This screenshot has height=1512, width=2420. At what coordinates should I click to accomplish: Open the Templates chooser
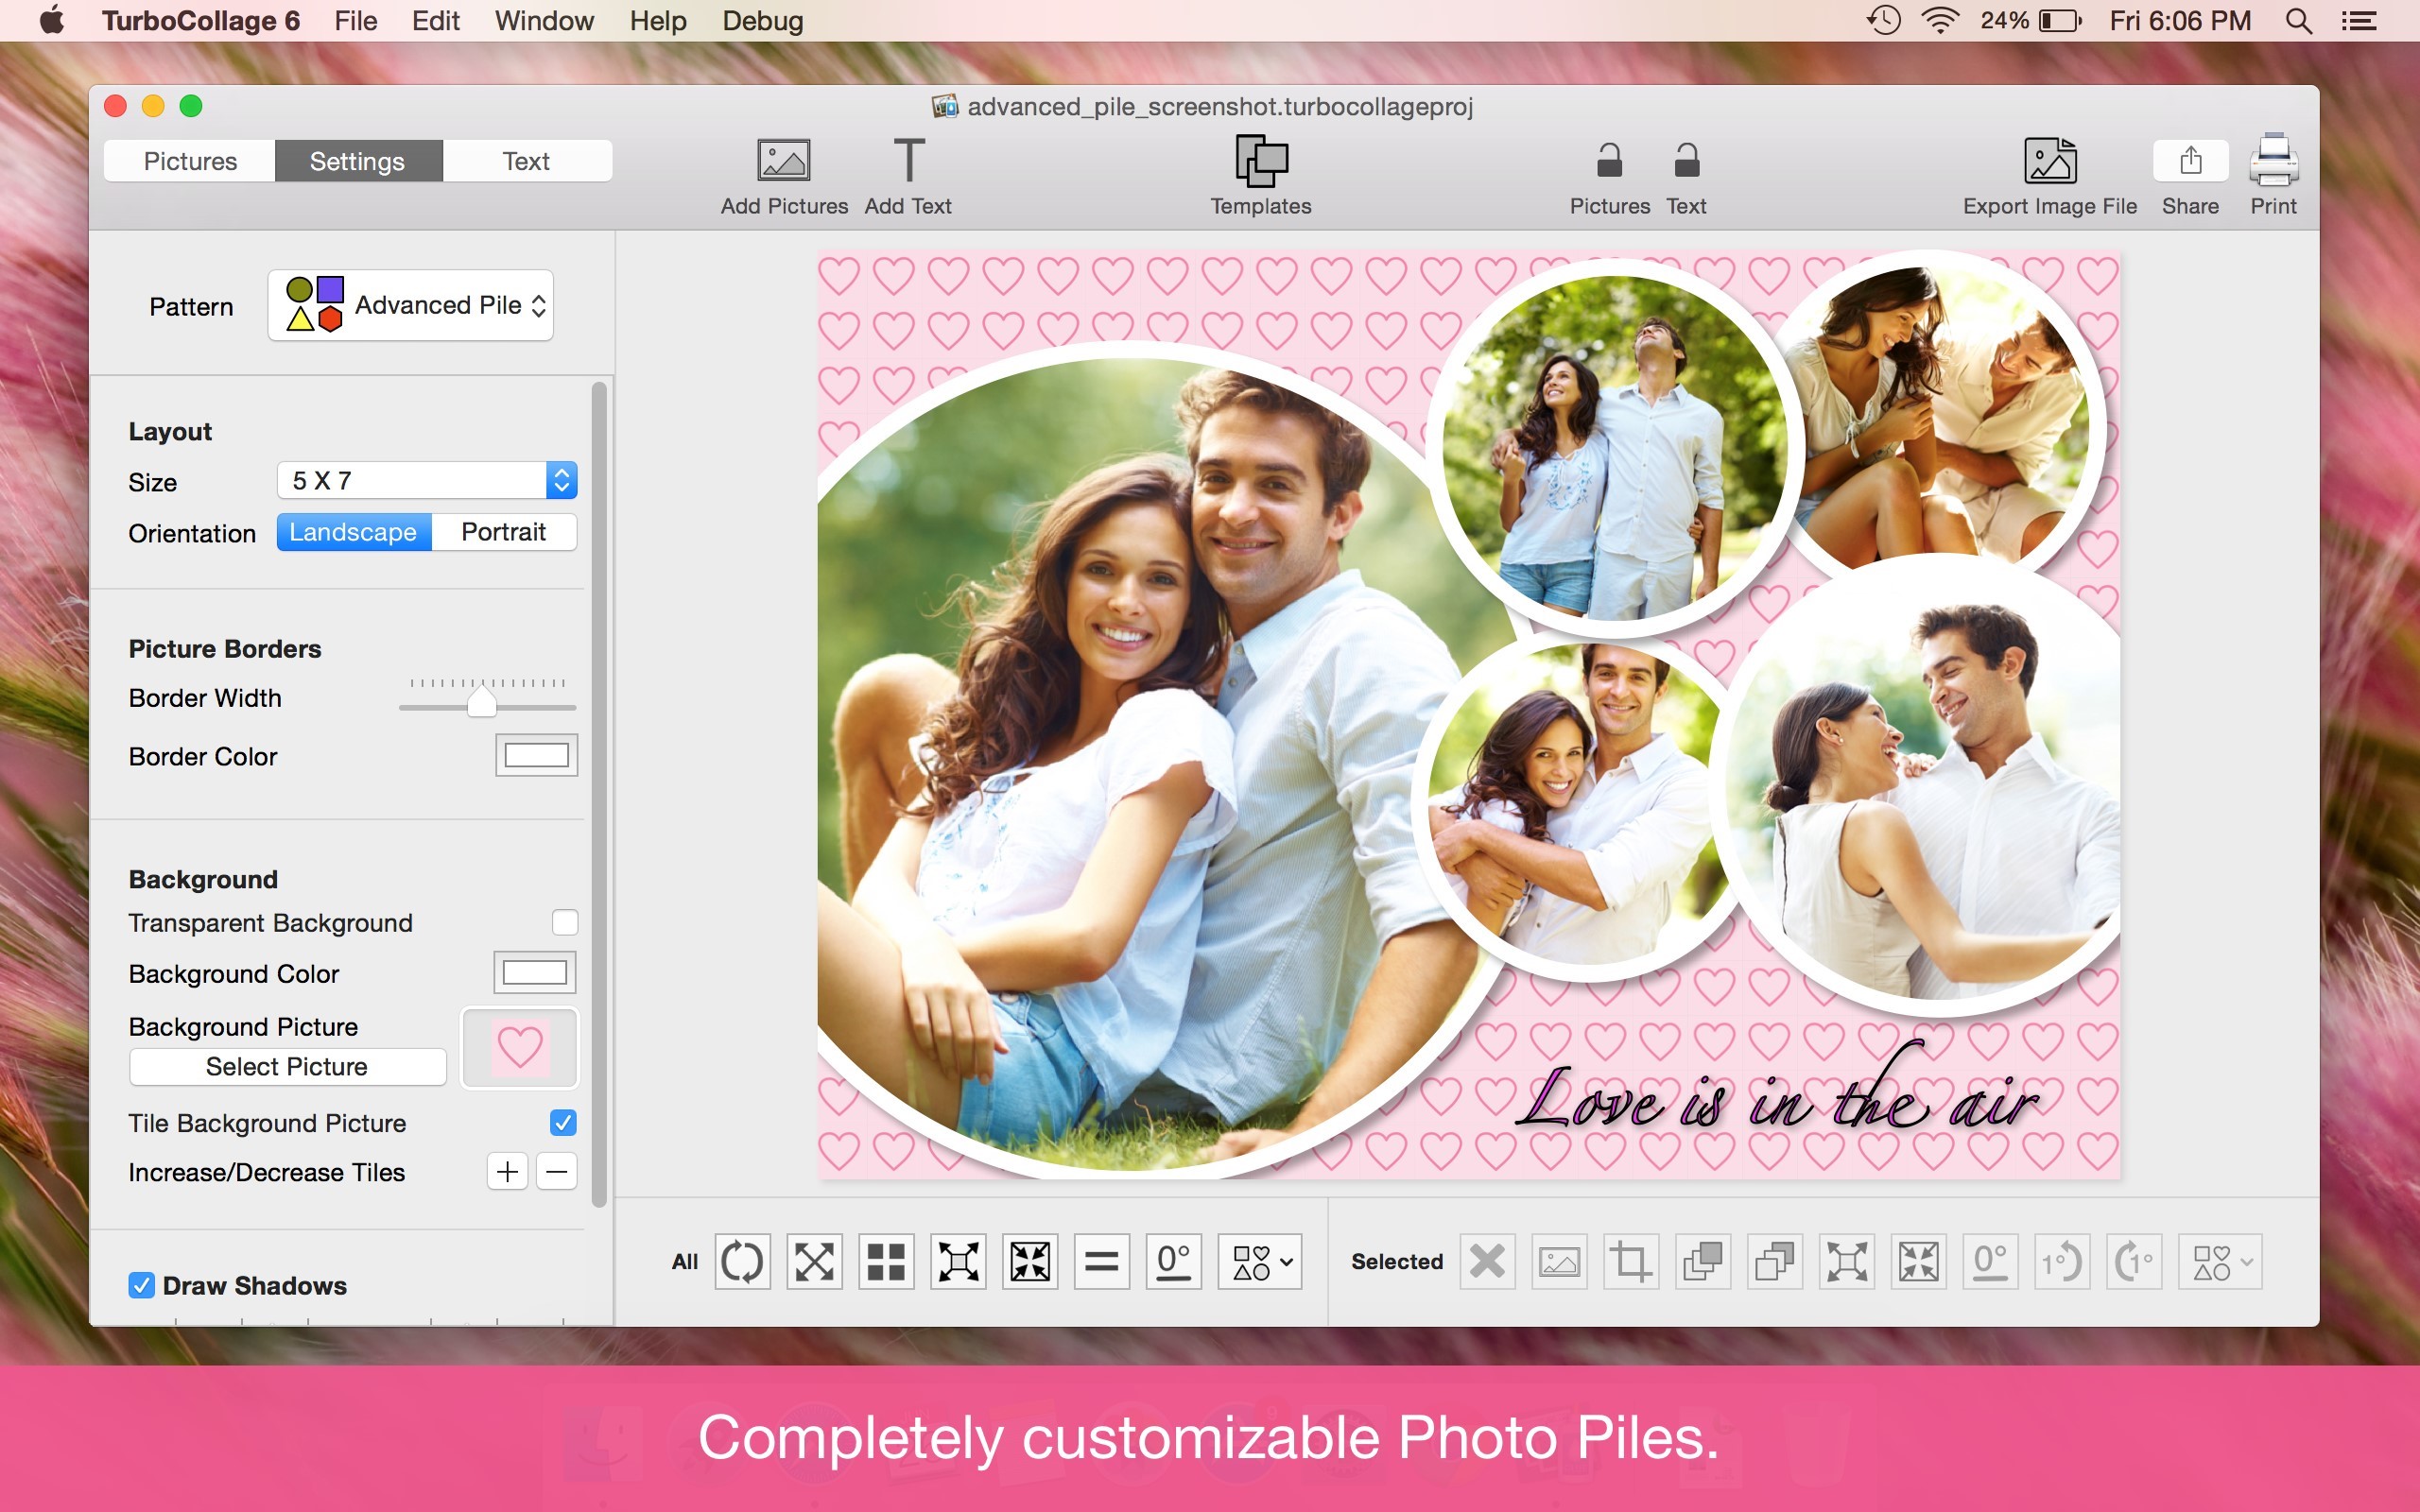coord(1260,161)
